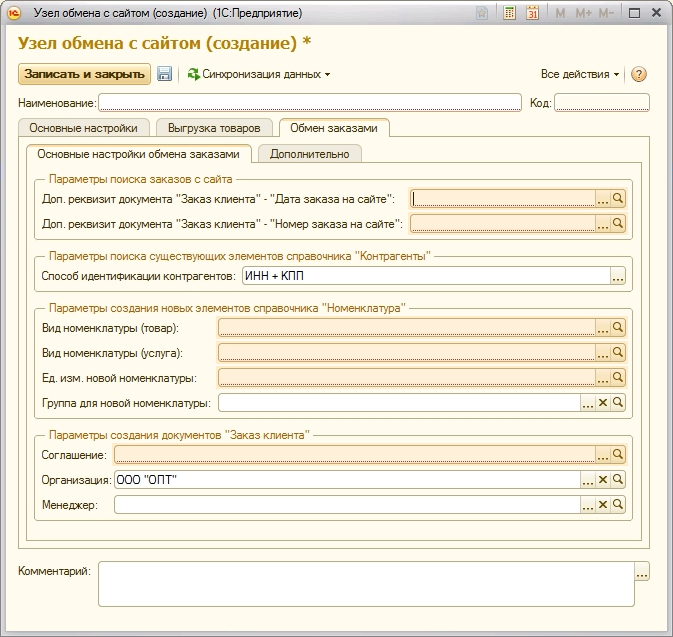The width and height of the screenshot is (673, 637).
Task: Click into the Наименование text field
Action: click(x=309, y=102)
